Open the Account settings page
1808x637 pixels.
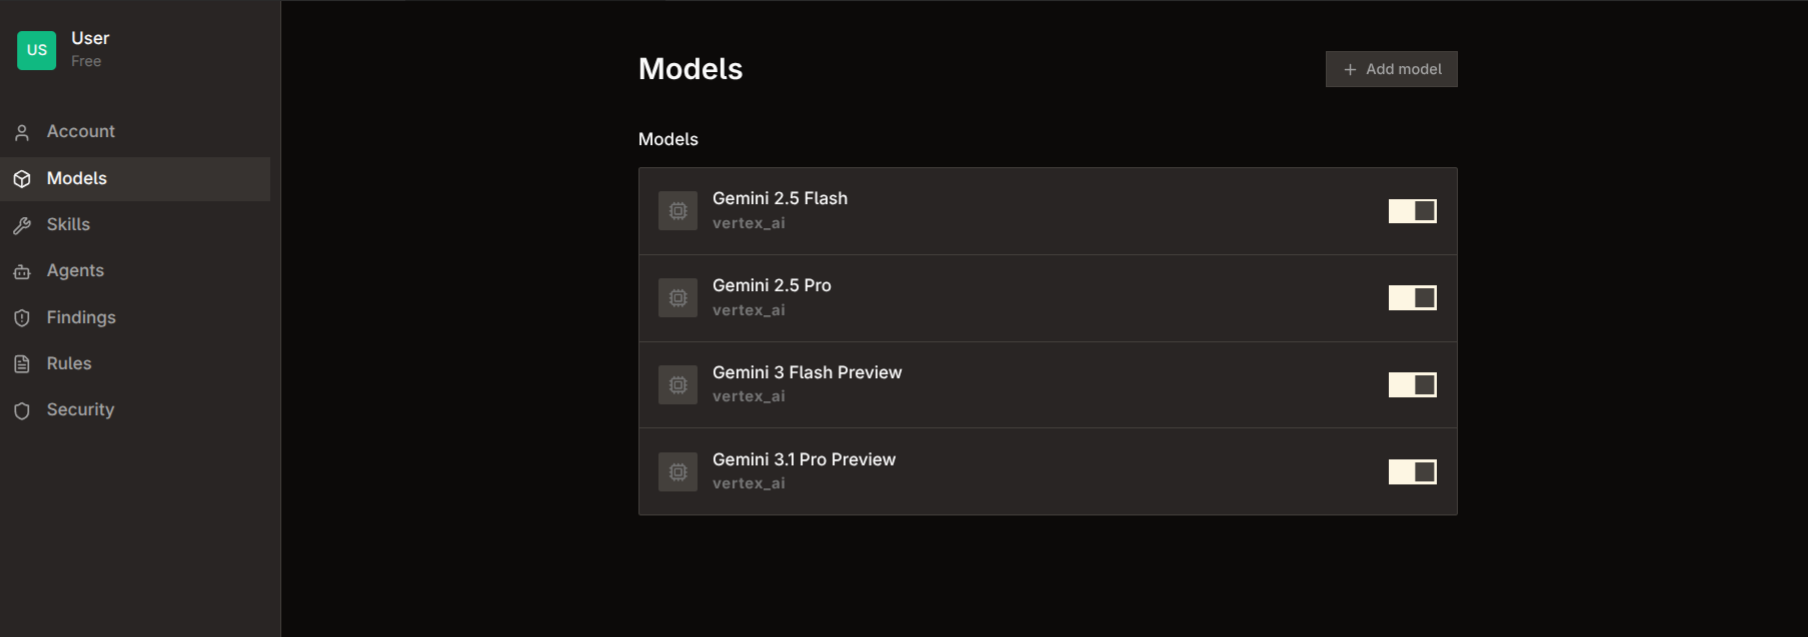point(80,131)
